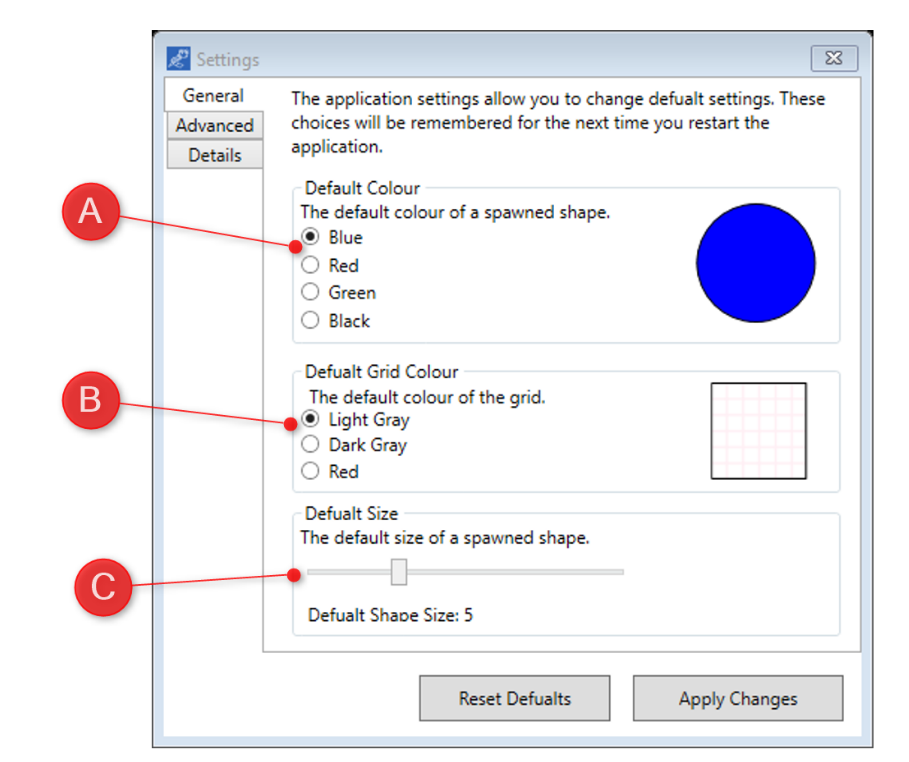Select the General tab

213,95
